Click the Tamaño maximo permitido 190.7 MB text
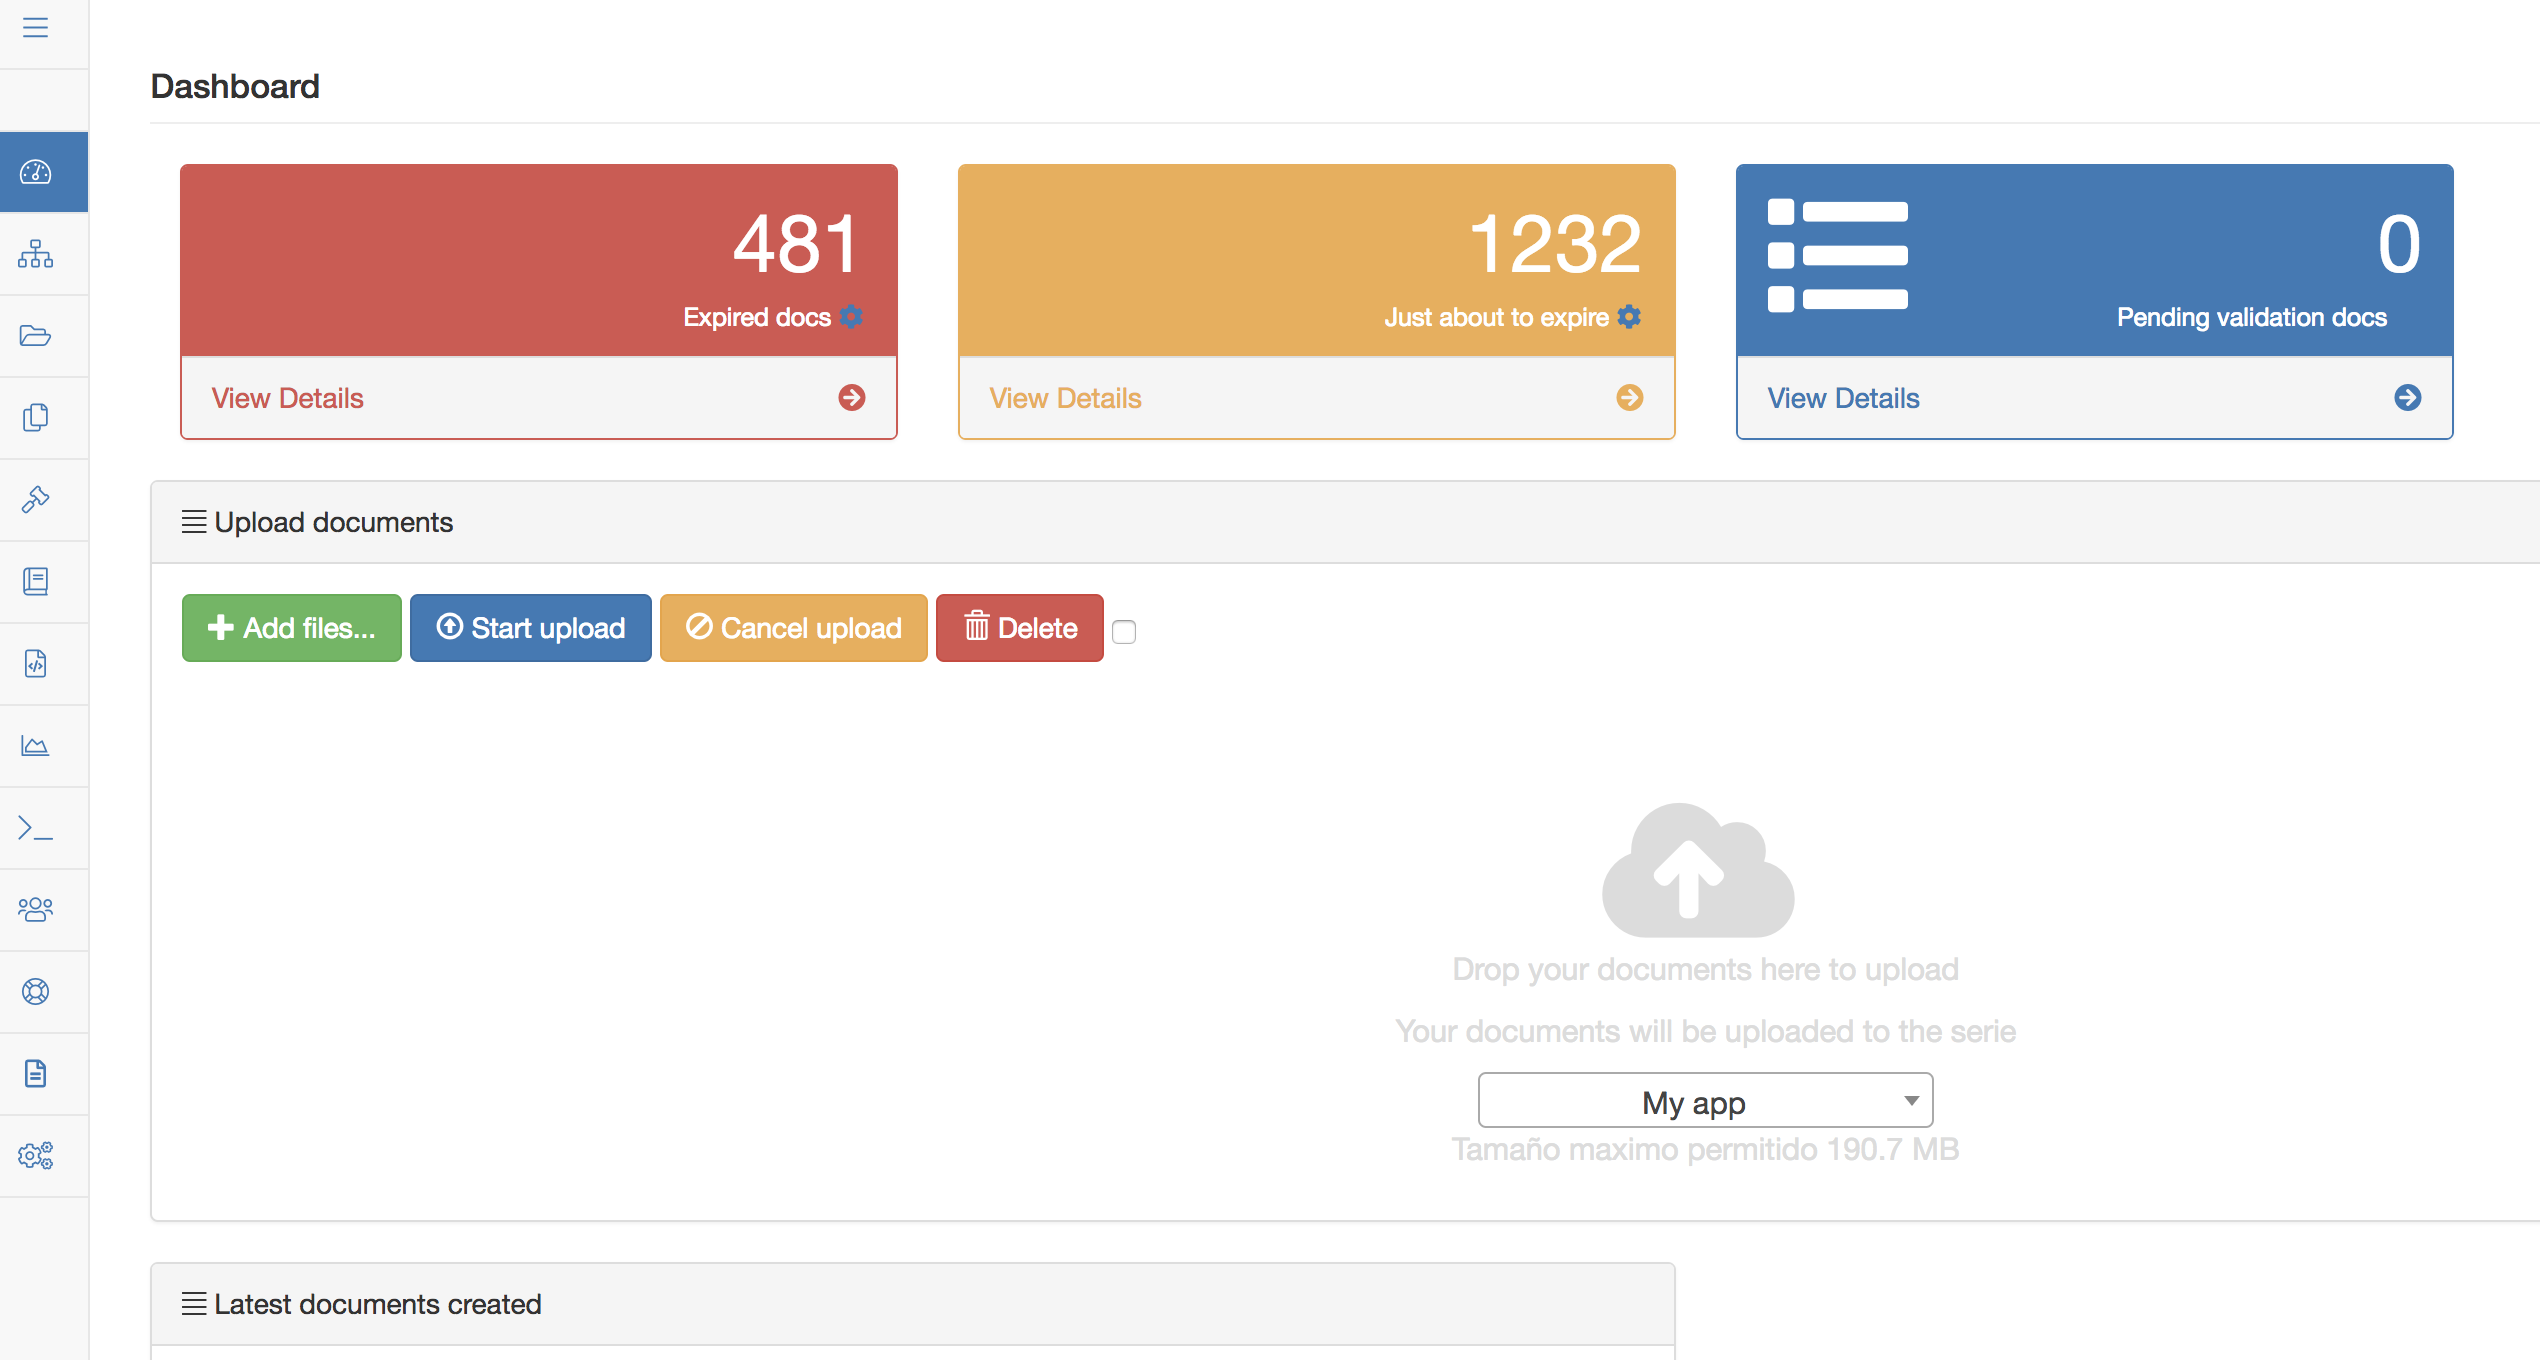 [x=1705, y=1149]
